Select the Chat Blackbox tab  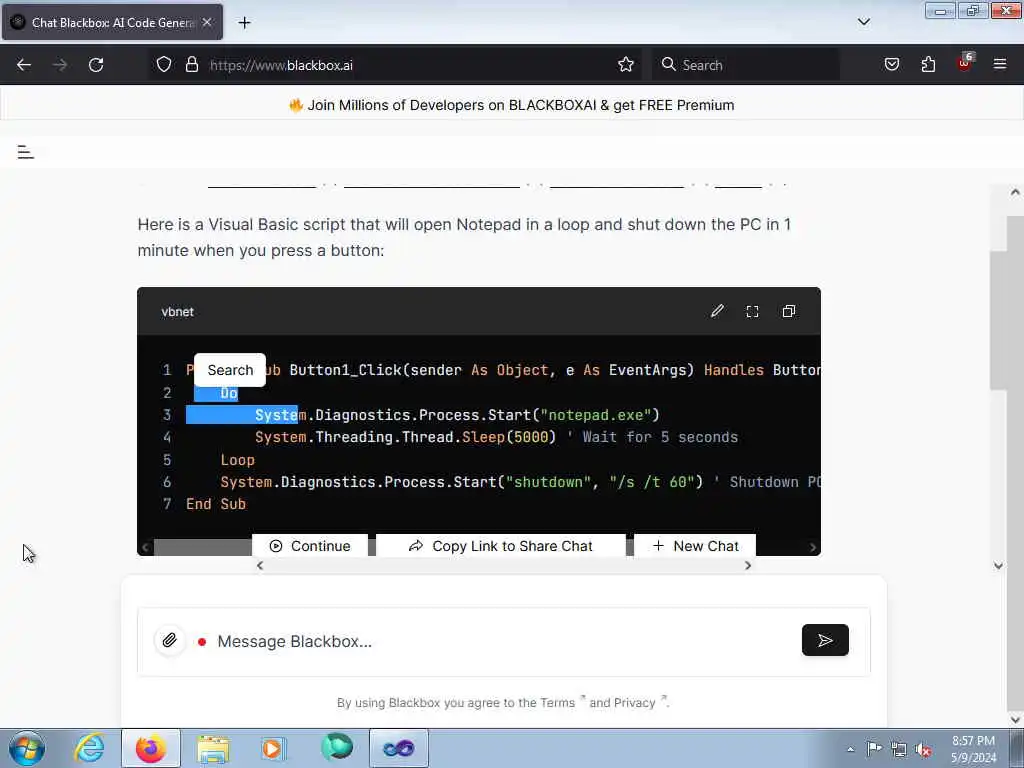tap(112, 22)
